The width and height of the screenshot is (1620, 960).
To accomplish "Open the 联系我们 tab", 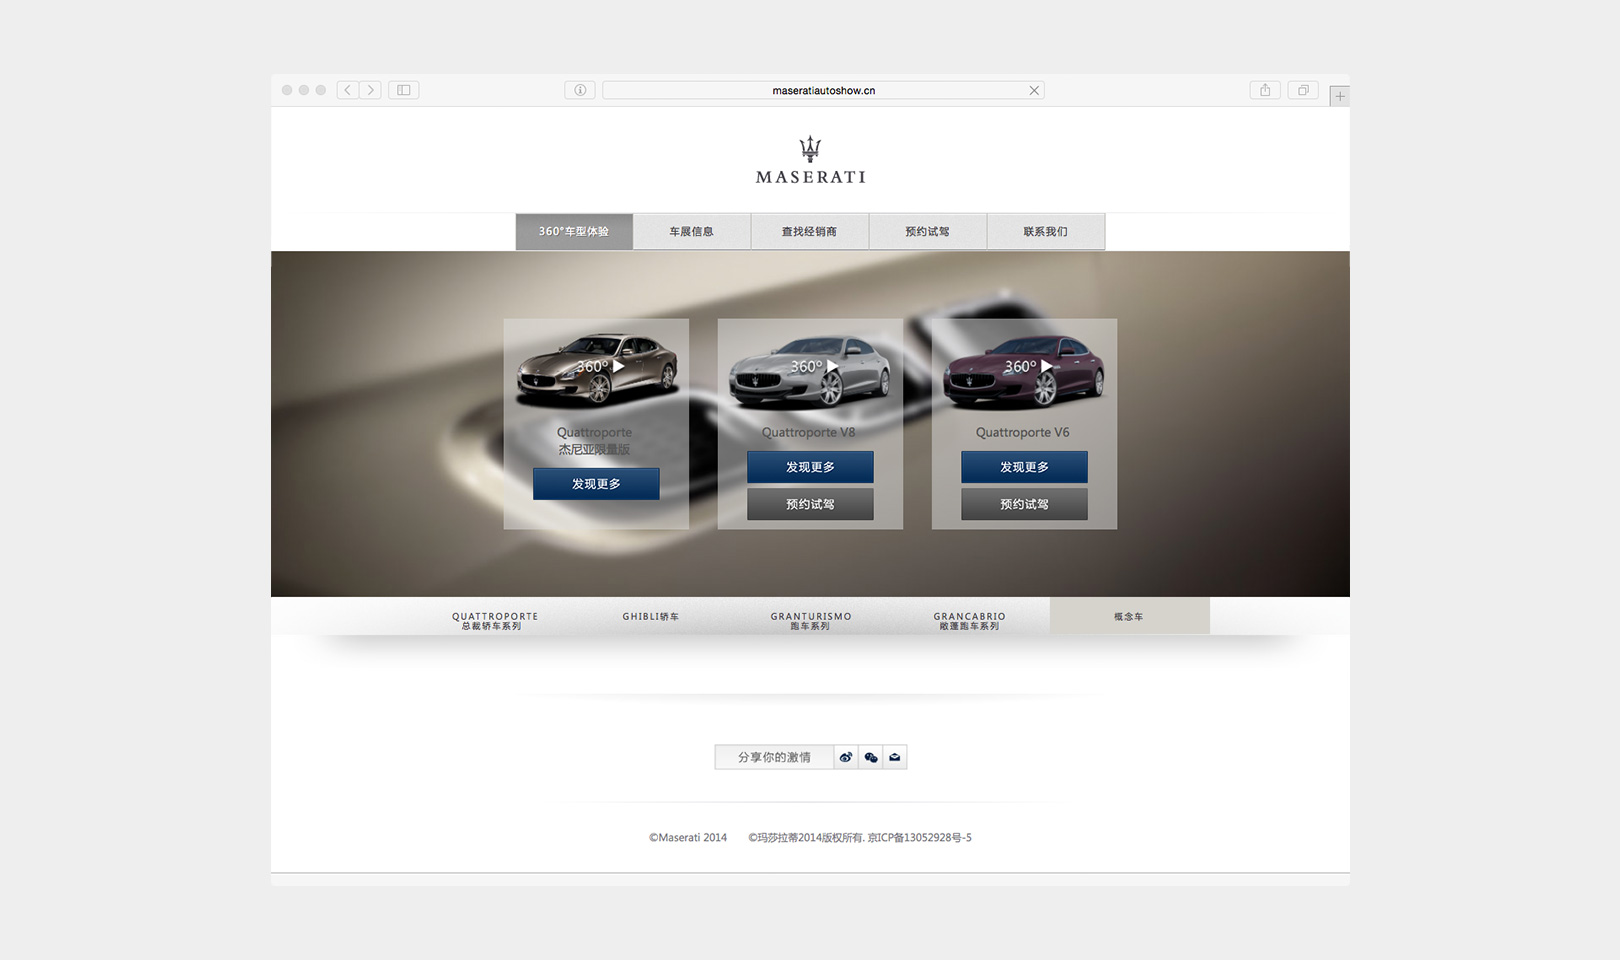I will click(1046, 231).
